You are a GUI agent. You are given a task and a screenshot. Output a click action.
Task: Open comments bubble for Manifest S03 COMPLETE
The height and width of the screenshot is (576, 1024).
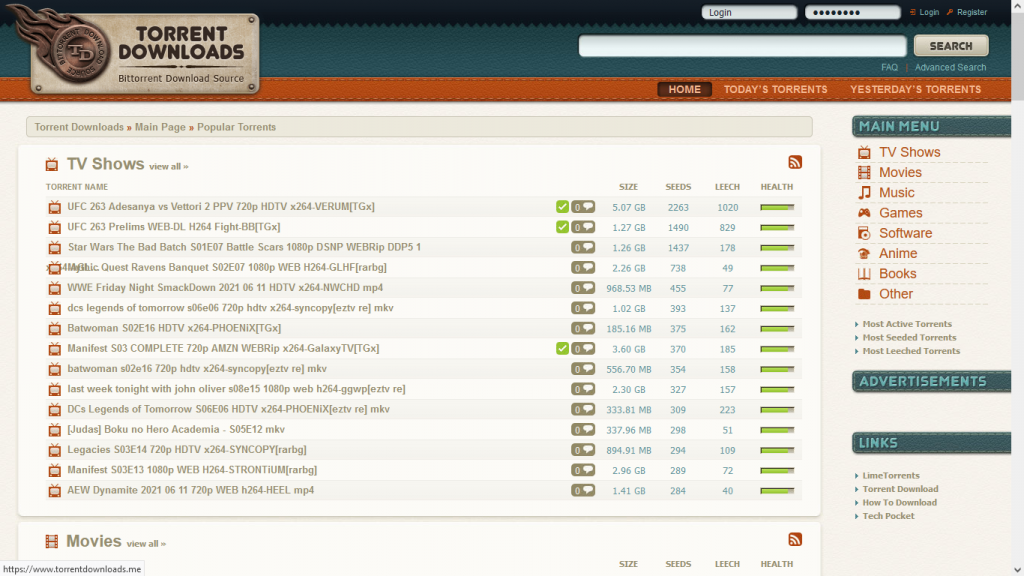583,349
